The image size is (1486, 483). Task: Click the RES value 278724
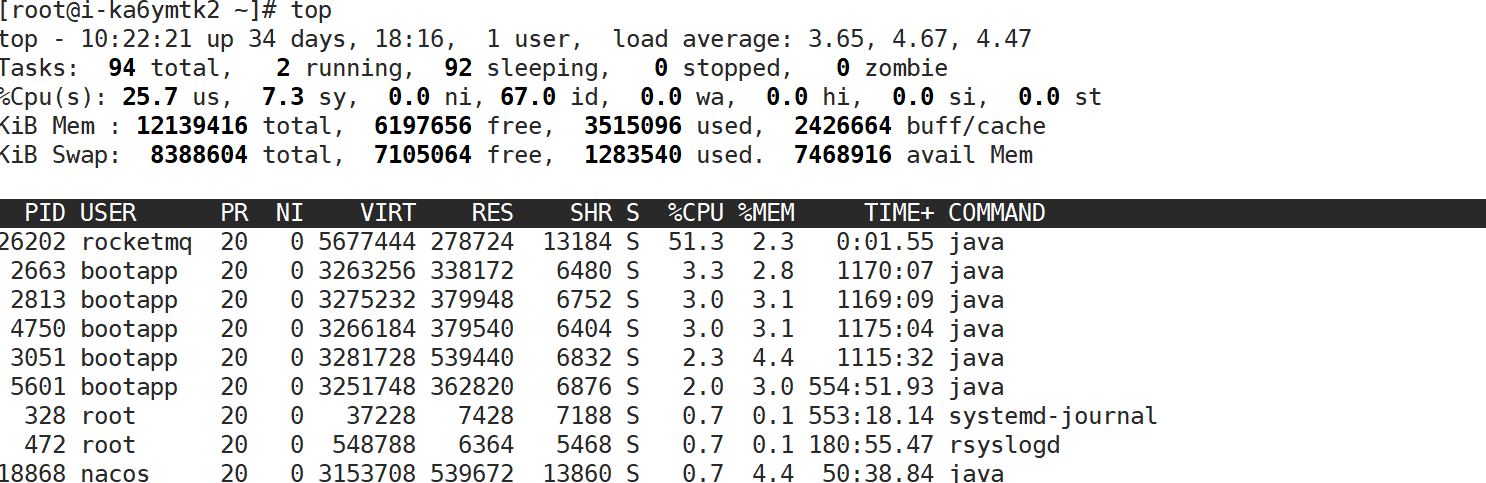click(472, 242)
